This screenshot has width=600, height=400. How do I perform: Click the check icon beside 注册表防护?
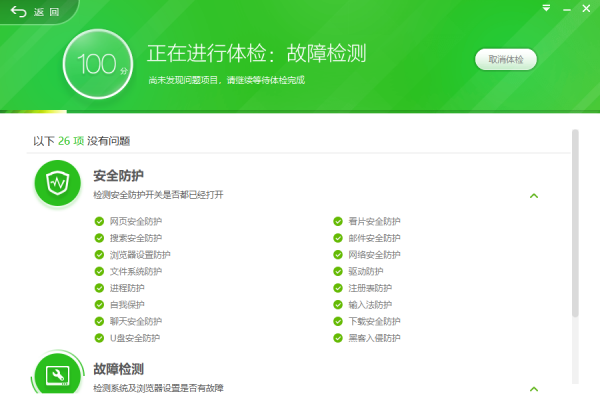pos(338,288)
